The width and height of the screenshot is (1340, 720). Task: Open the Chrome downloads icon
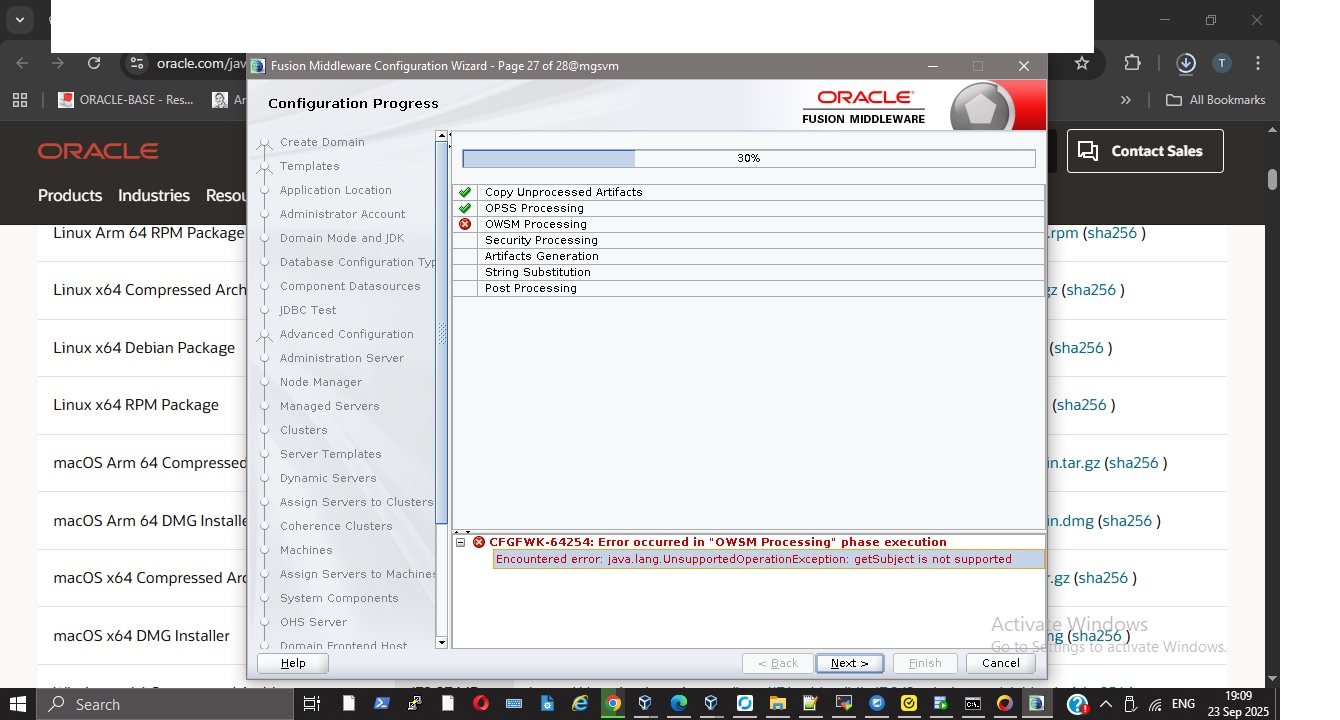[x=1186, y=63]
